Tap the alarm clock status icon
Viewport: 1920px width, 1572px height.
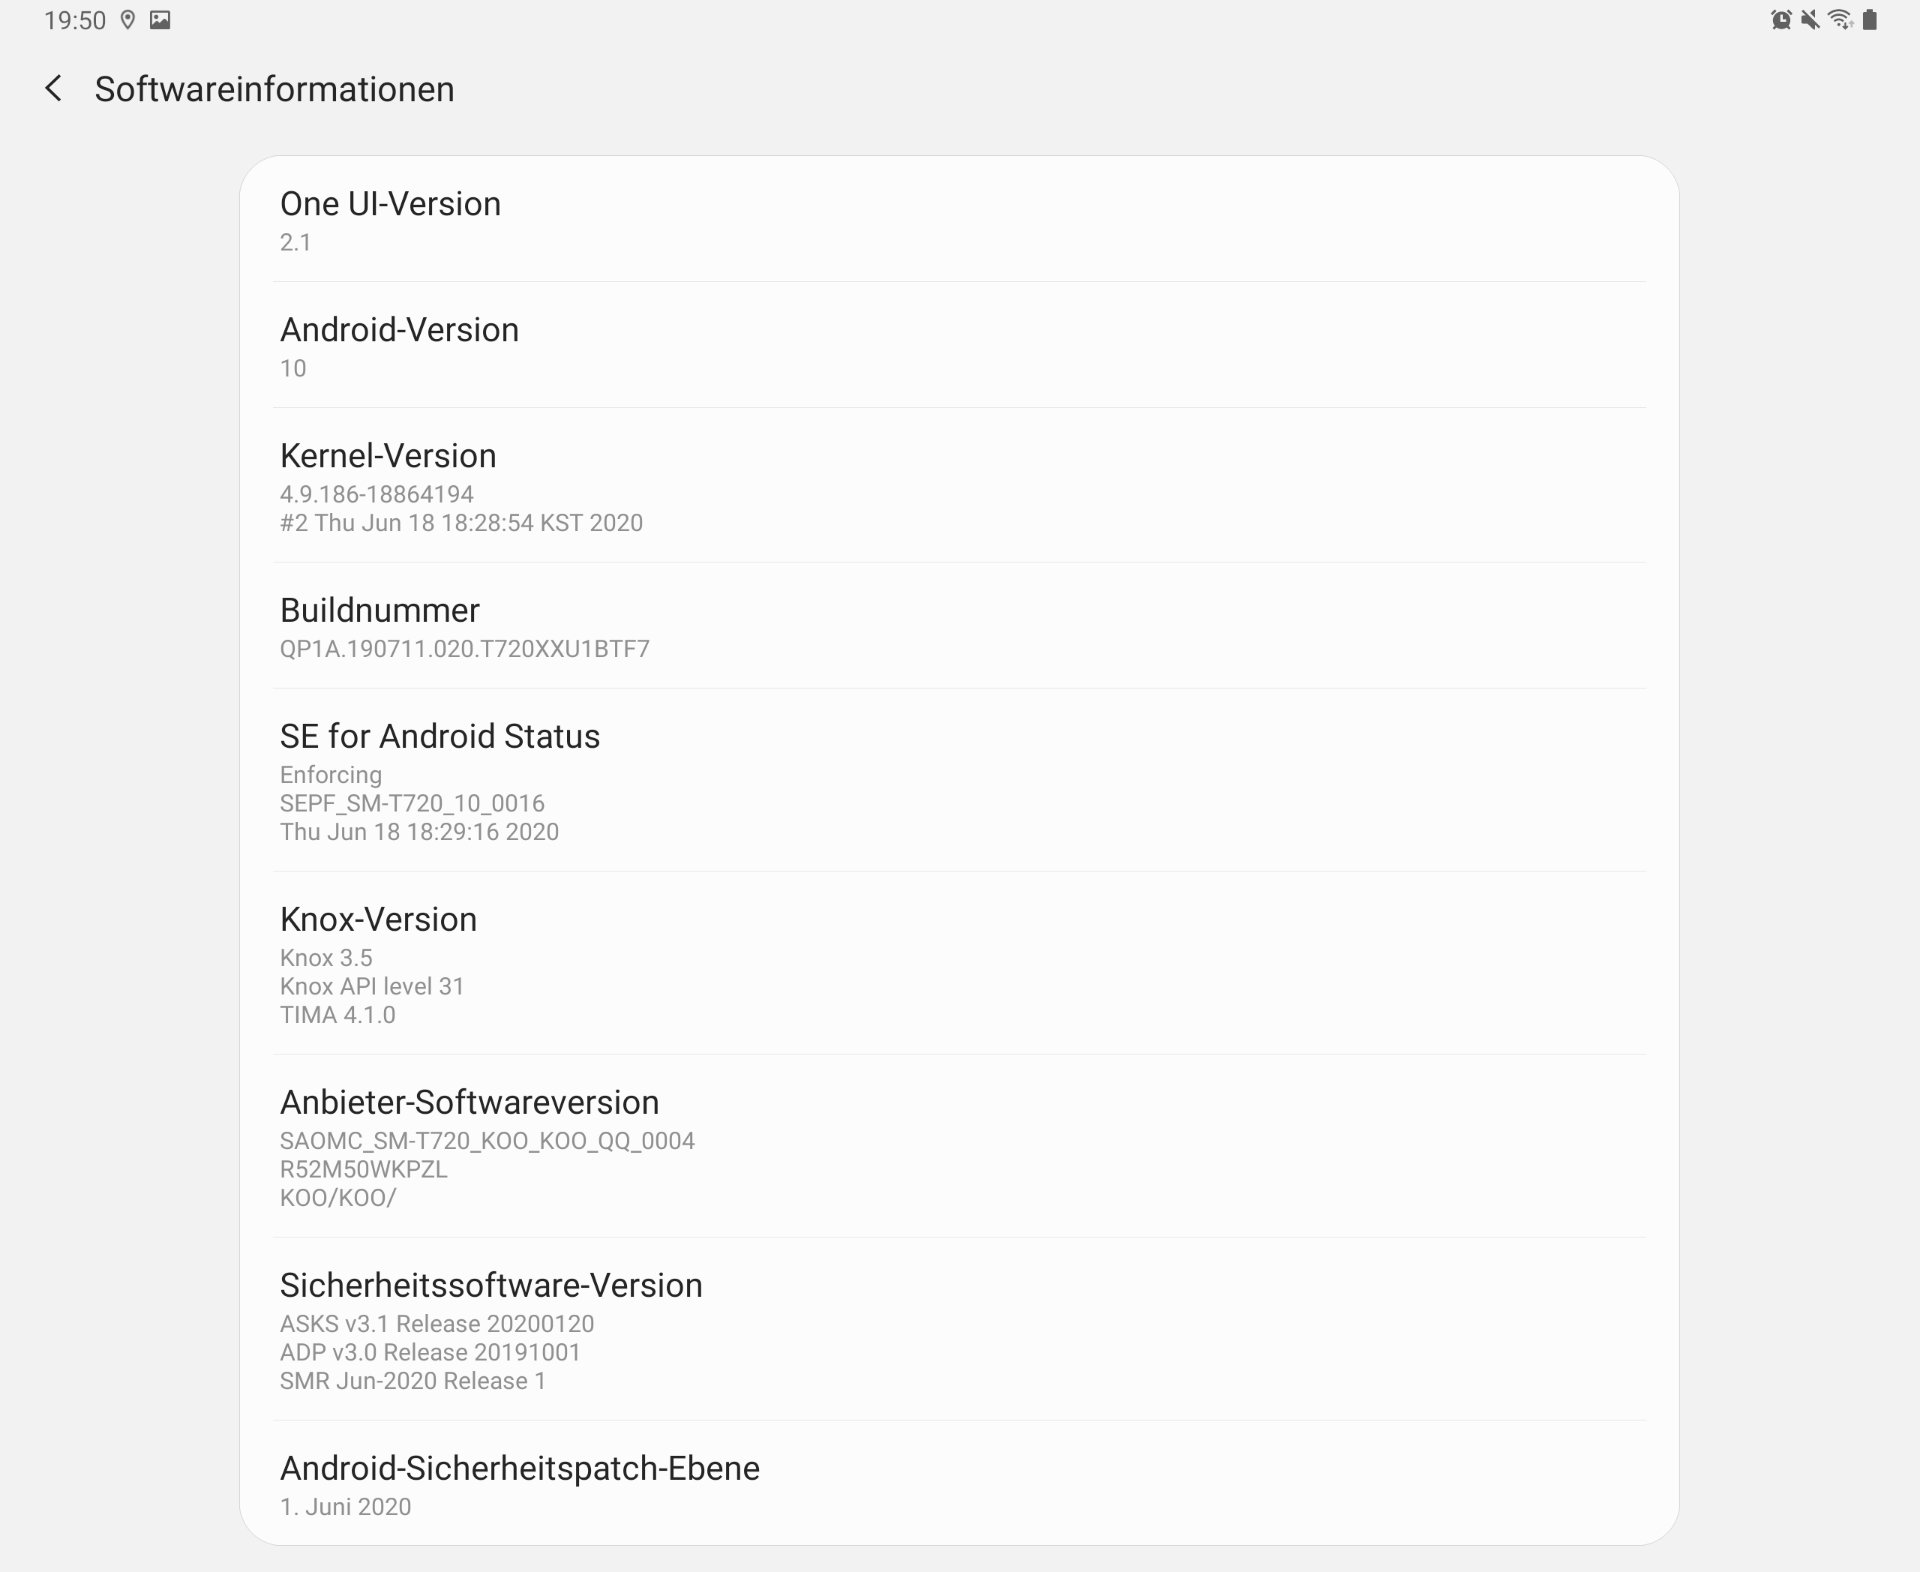(x=1781, y=20)
